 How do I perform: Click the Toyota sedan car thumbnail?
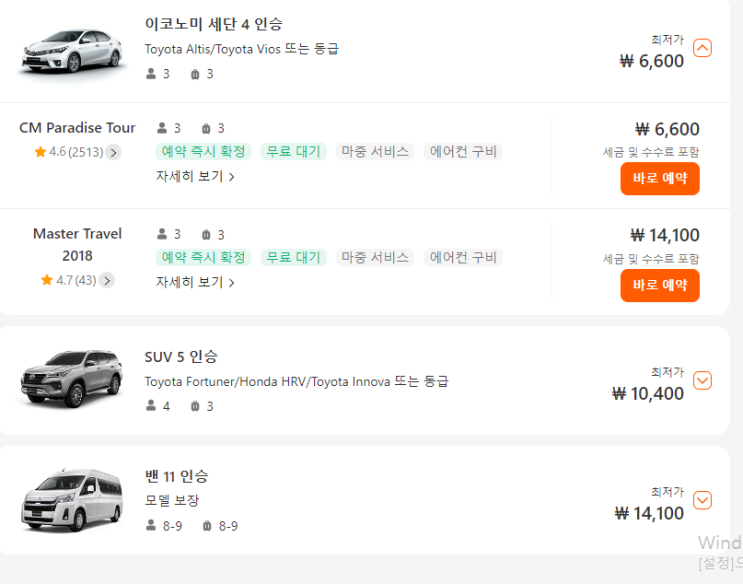[62, 50]
